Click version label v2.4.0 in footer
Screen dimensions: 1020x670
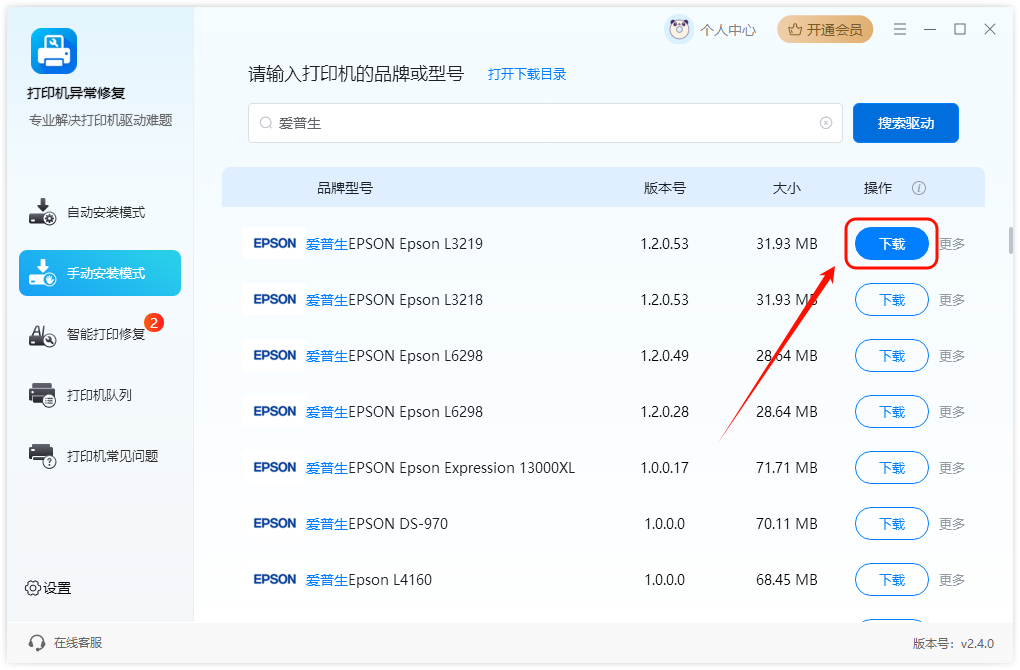tap(953, 643)
